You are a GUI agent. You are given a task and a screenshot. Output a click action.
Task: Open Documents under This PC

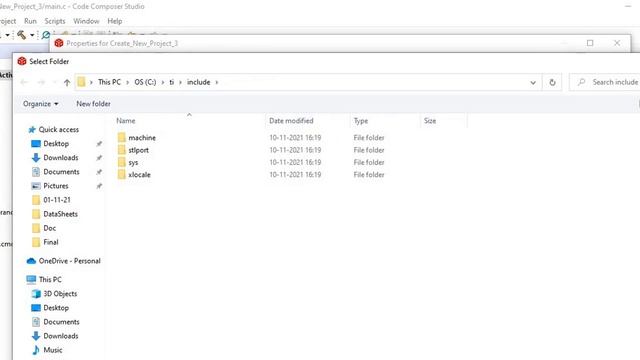tap(61, 322)
